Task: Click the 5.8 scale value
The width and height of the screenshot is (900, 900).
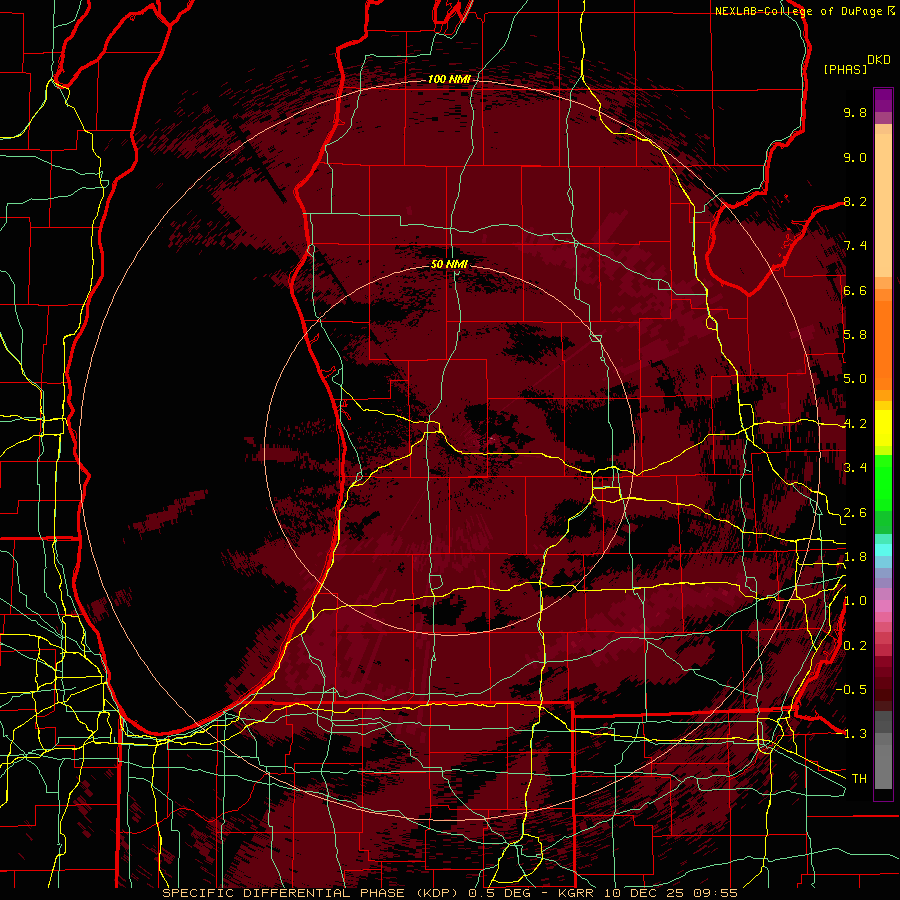Action: pos(855,334)
